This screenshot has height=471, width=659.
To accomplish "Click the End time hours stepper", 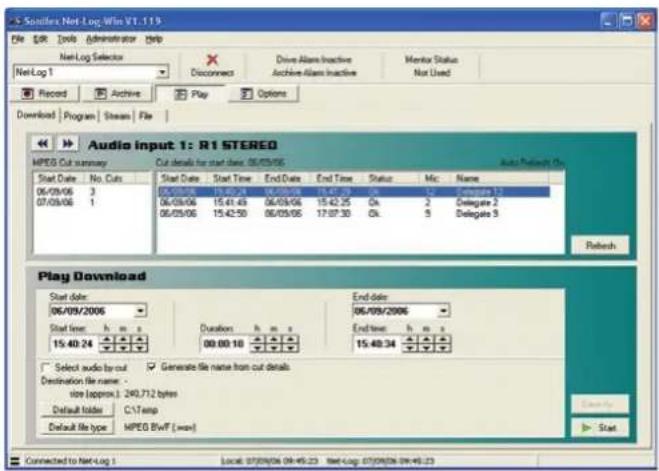I will click(410, 344).
